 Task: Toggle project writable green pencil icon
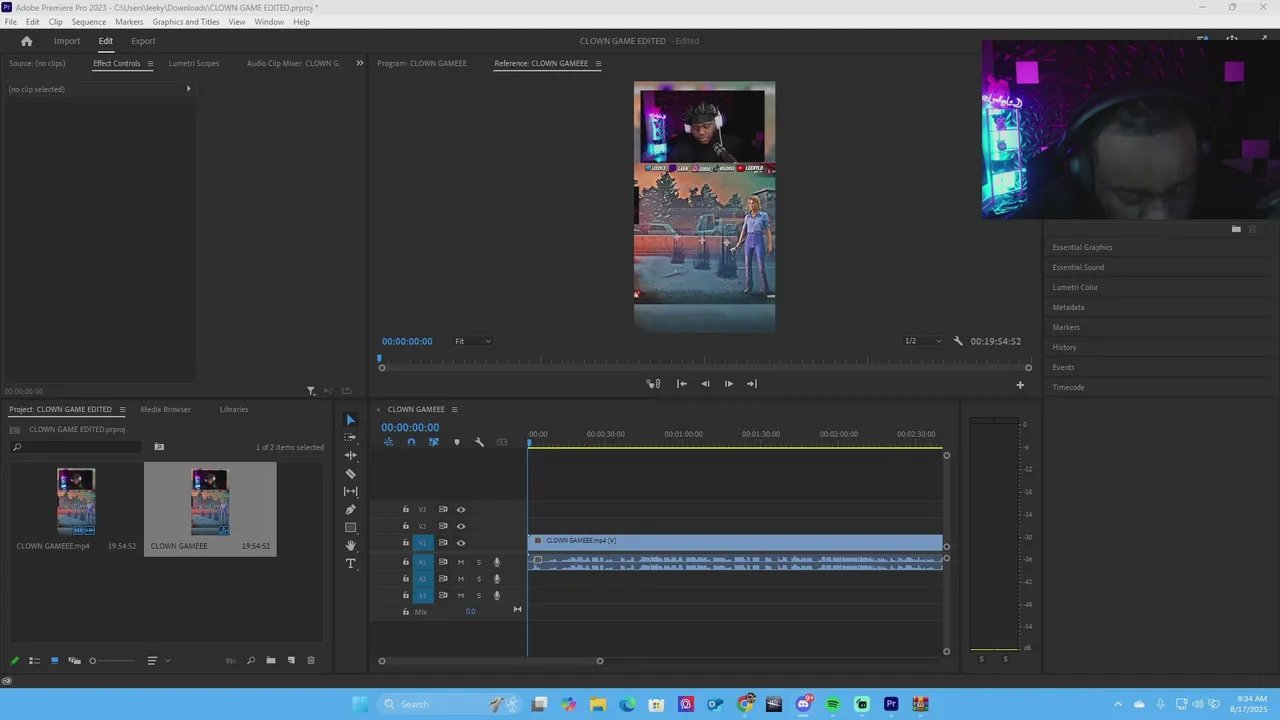[14, 660]
